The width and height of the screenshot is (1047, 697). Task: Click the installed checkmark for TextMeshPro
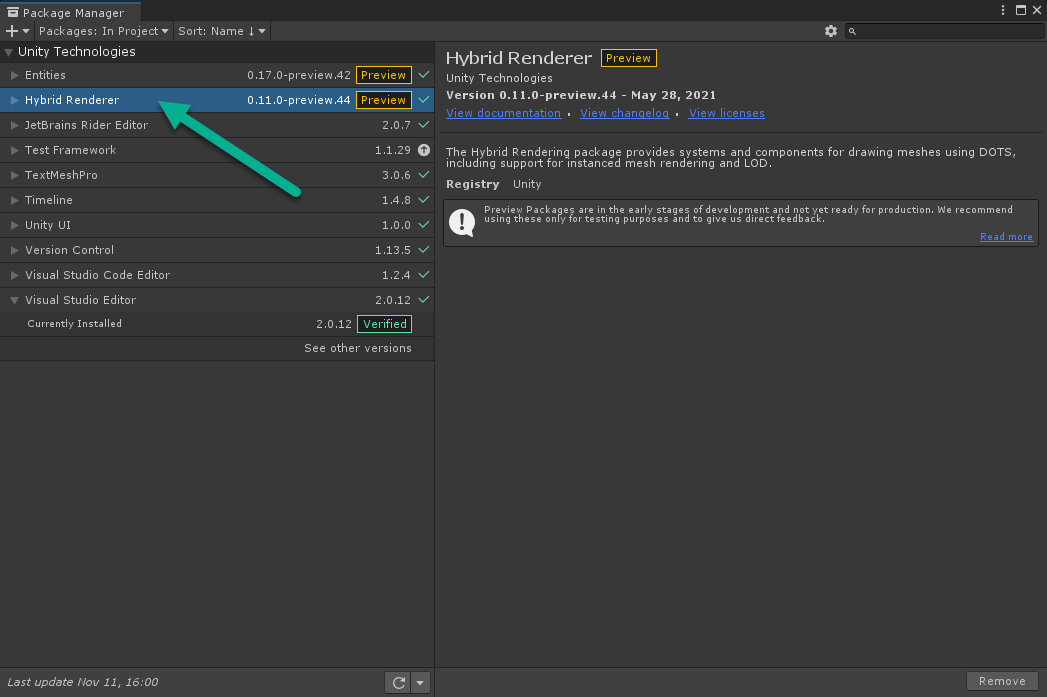pyautogui.click(x=424, y=175)
